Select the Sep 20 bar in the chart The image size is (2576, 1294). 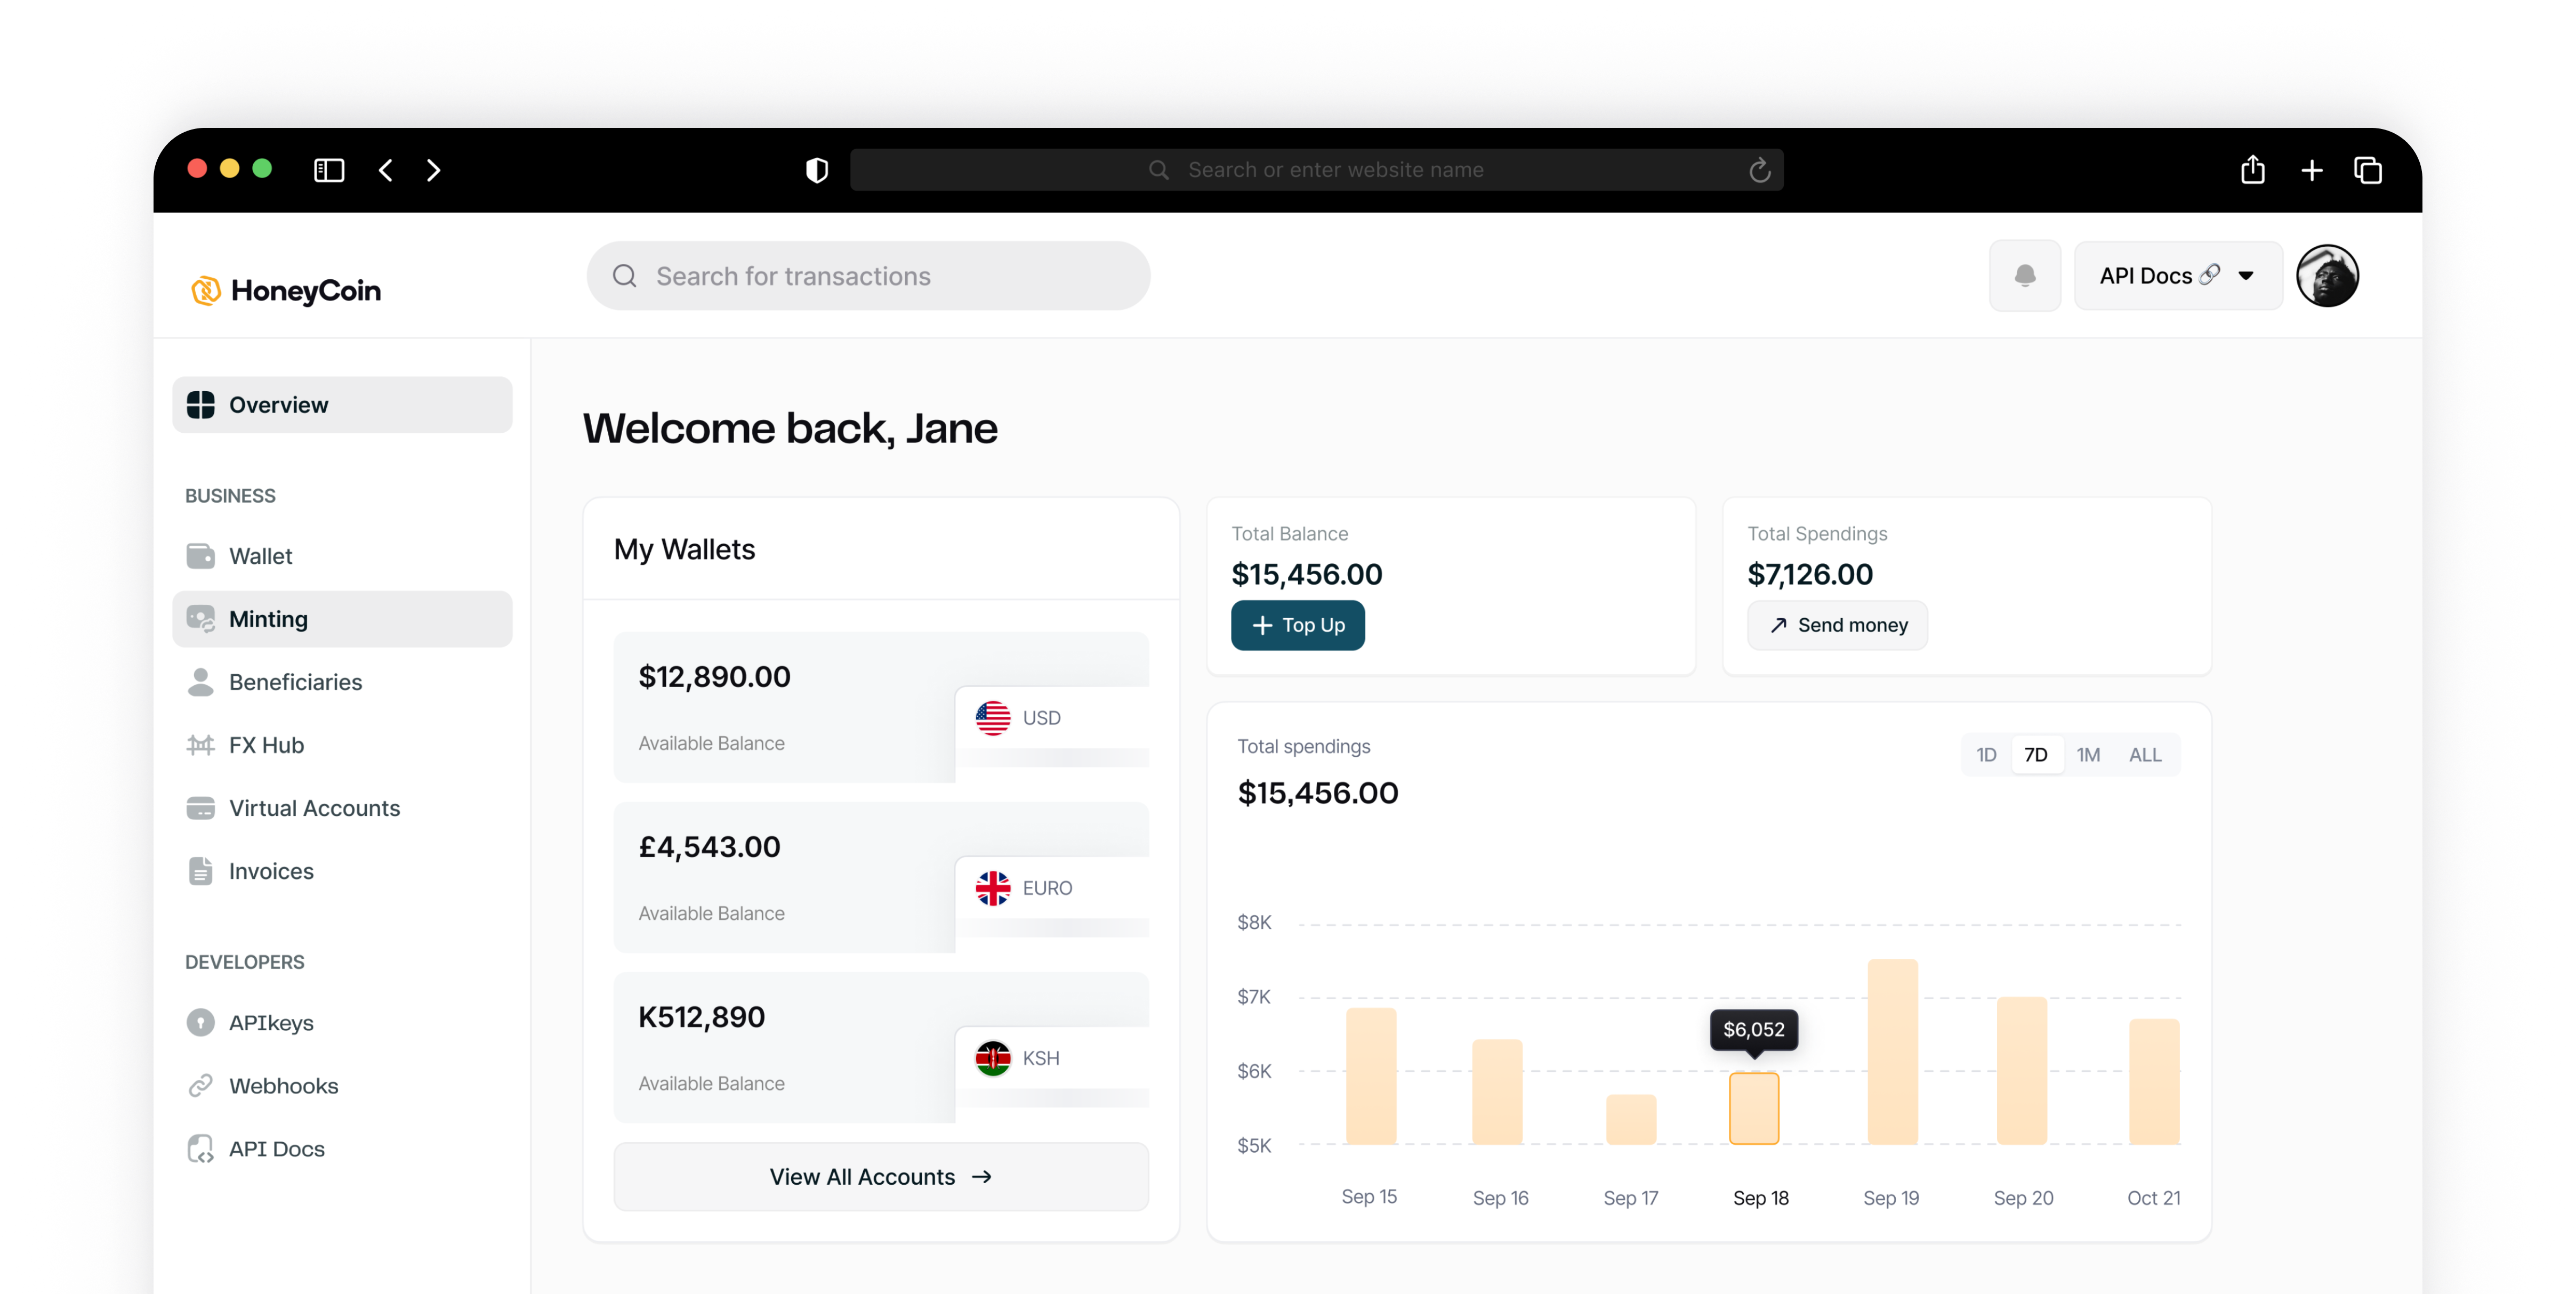(x=2021, y=1071)
